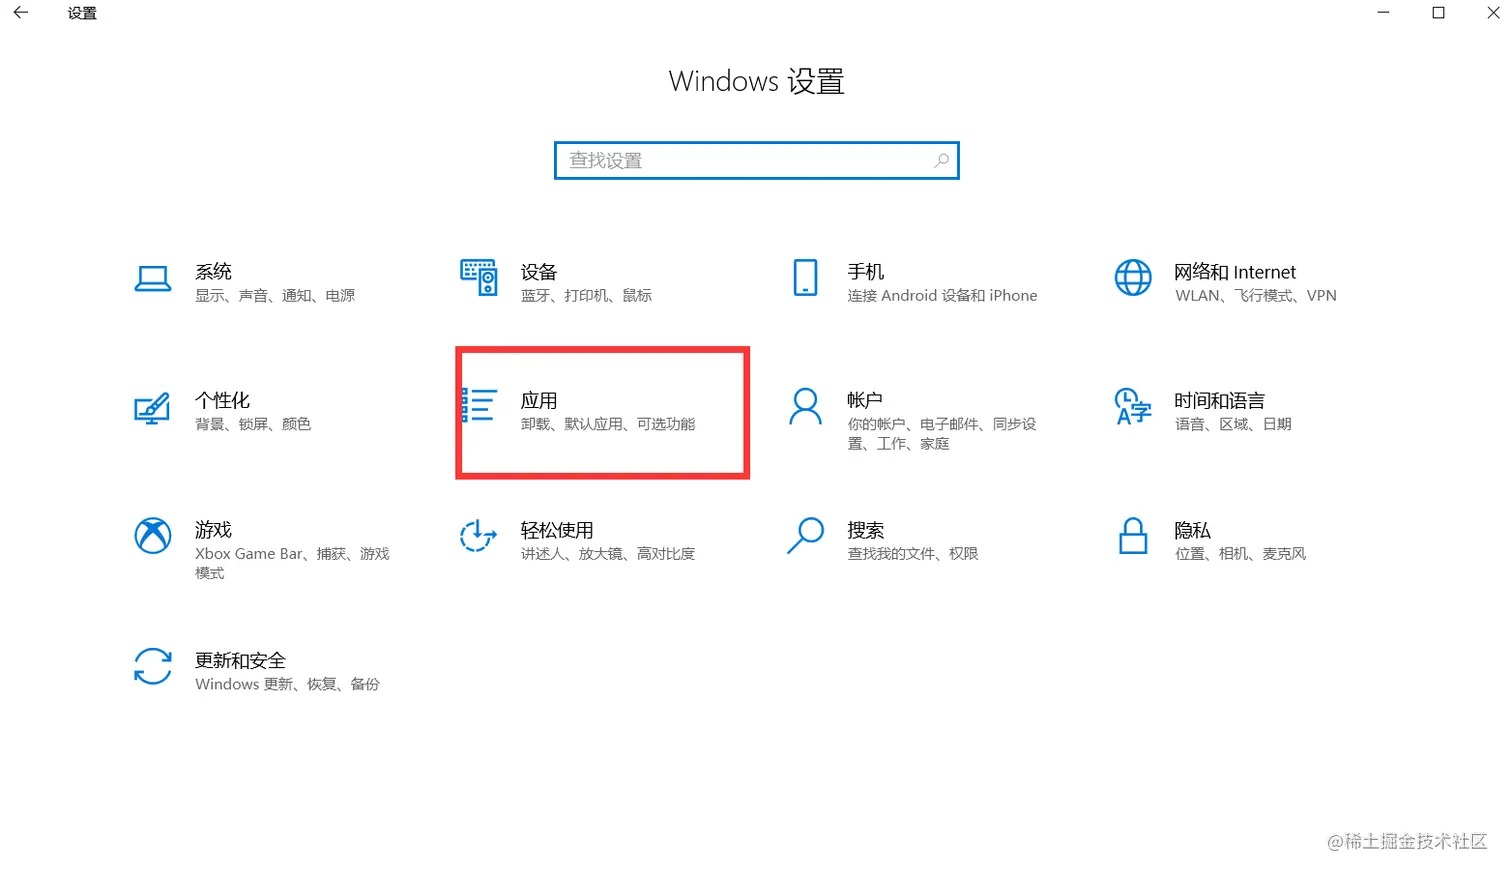Open the 搜索 magnifier icon
Image resolution: width=1512 pixels, height=876 pixels.
point(805,535)
